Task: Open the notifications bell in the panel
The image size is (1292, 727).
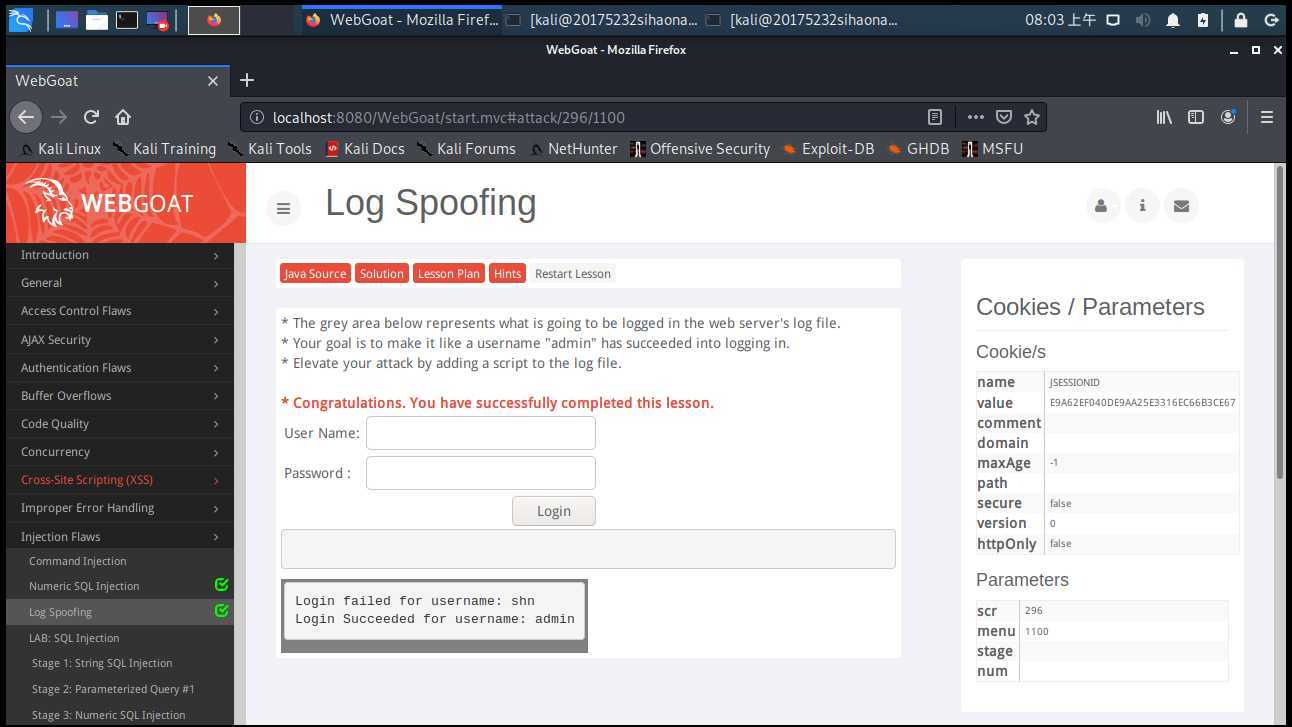Action: click(x=1173, y=20)
